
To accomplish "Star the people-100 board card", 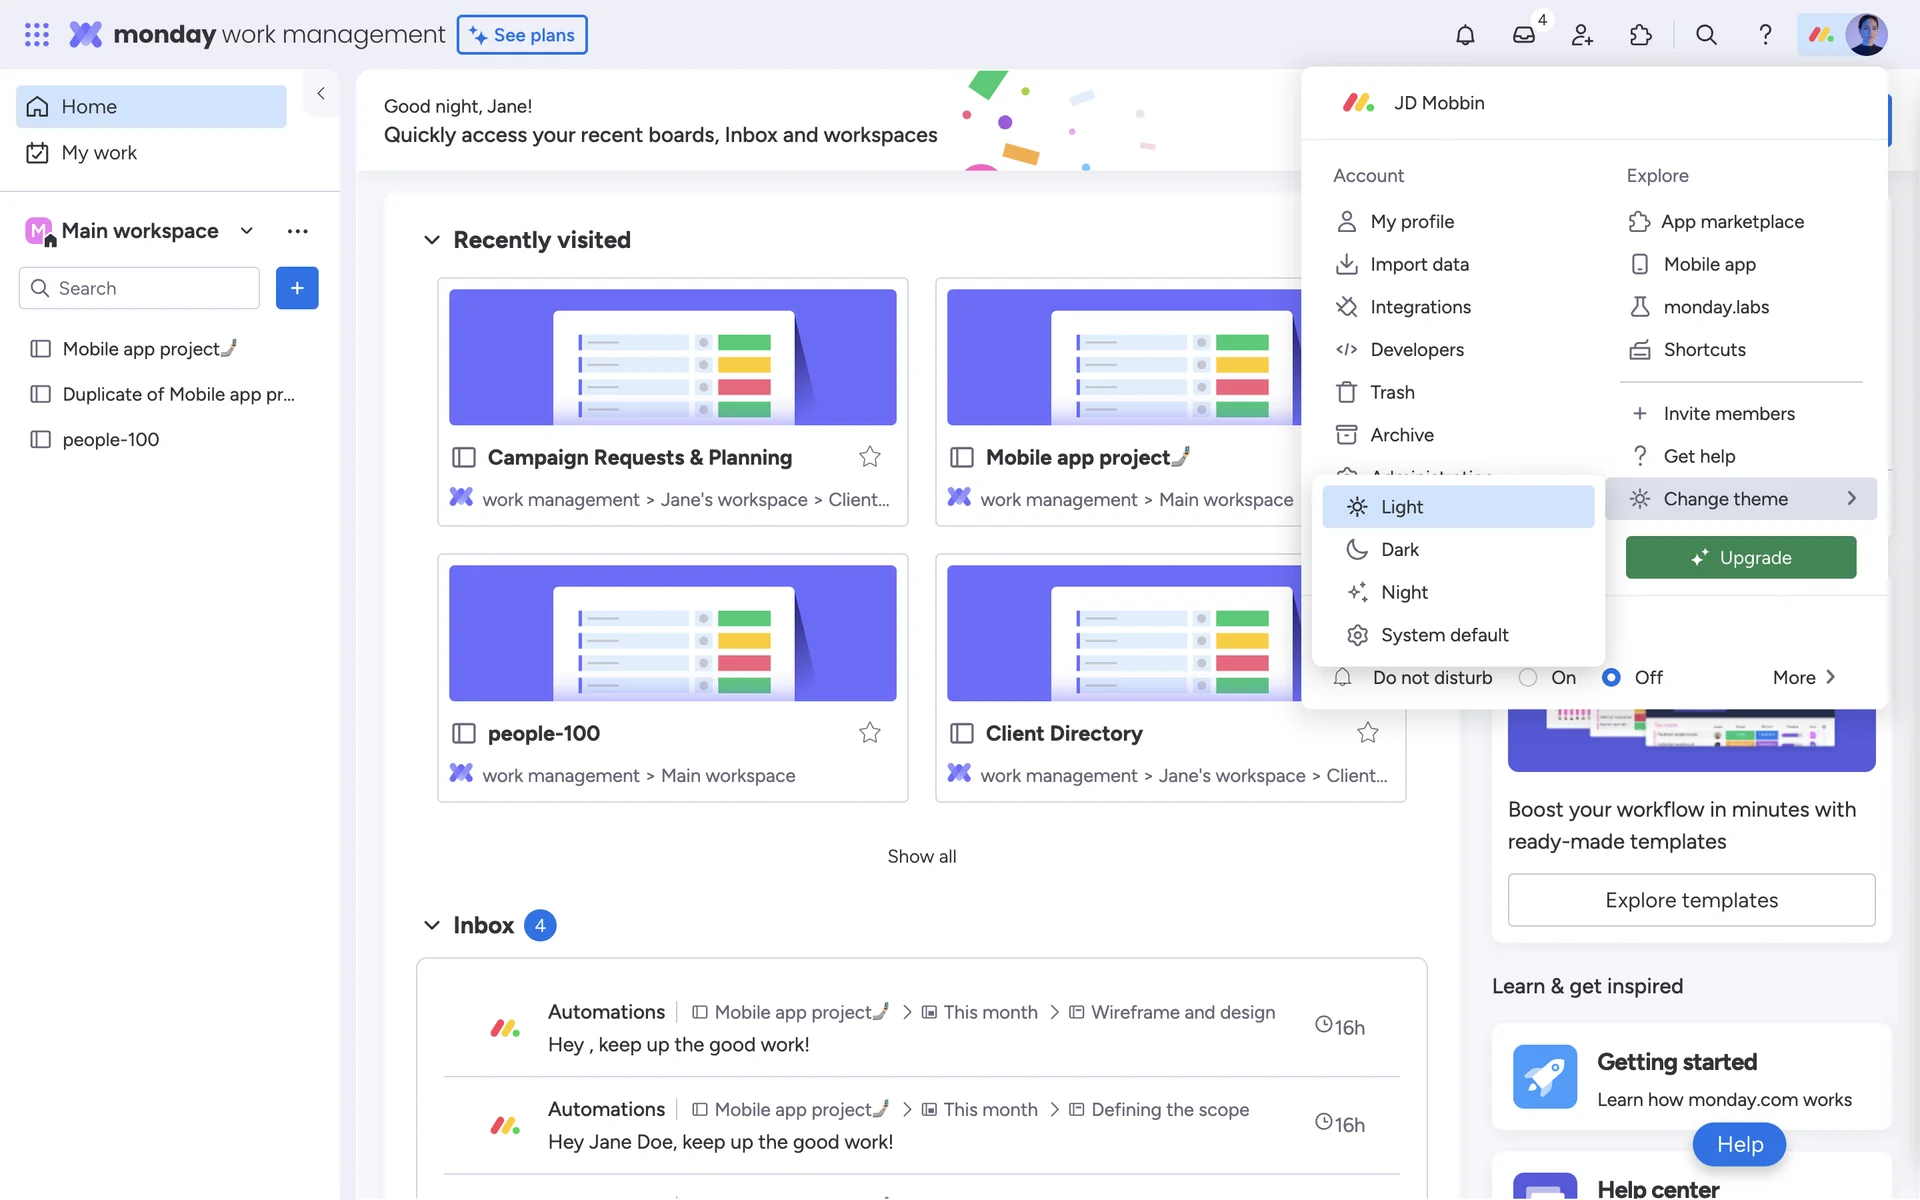I will coord(869,733).
